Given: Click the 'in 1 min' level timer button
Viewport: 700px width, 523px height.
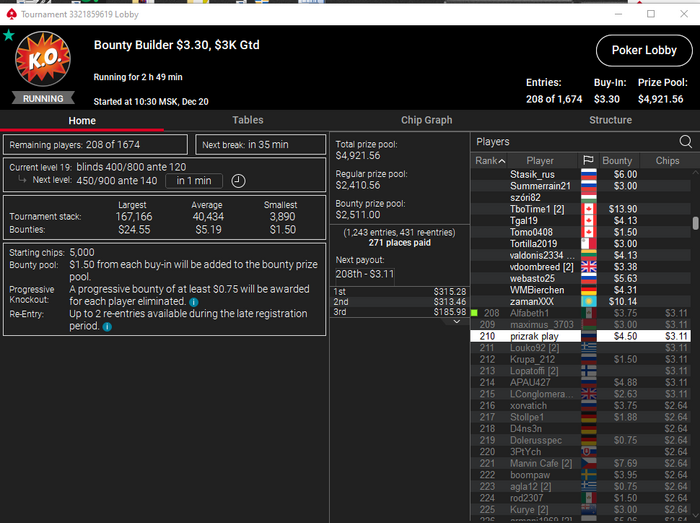Looking at the screenshot, I should click(193, 181).
